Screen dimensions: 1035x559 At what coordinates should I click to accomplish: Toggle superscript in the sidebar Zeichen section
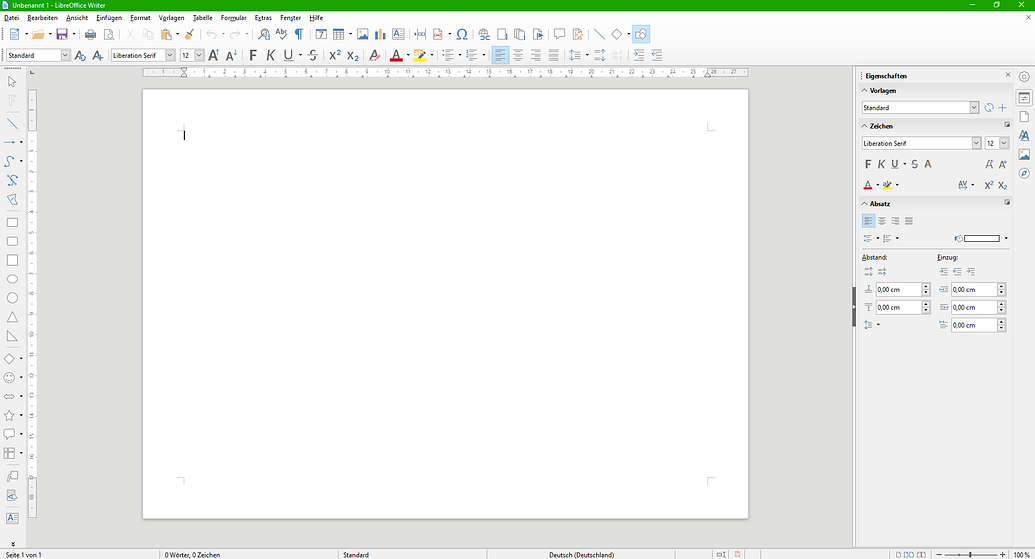(988, 185)
